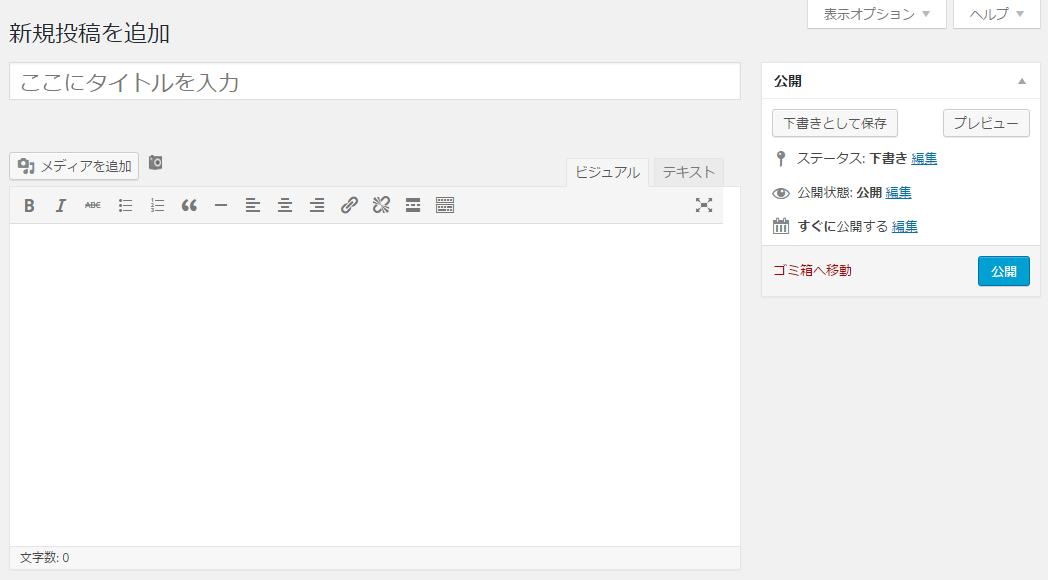Switch to the ビジュアル editor tab
1048x580 pixels.
click(x=607, y=172)
